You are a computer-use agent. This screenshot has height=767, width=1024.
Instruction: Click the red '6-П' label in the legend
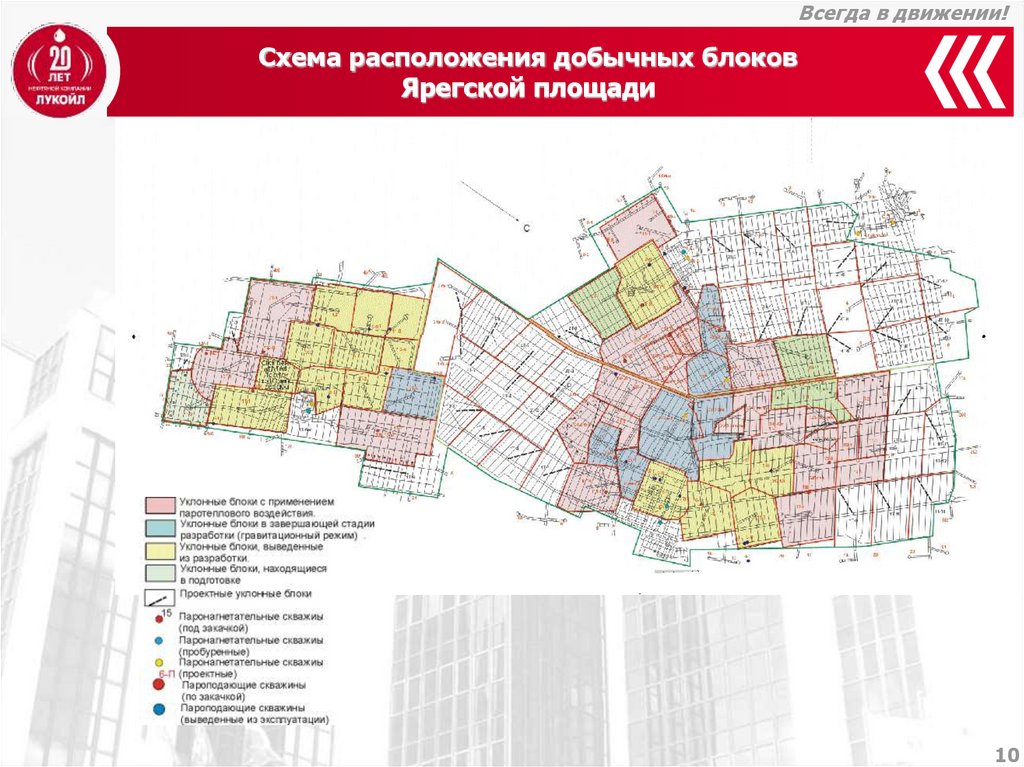pos(166,674)
